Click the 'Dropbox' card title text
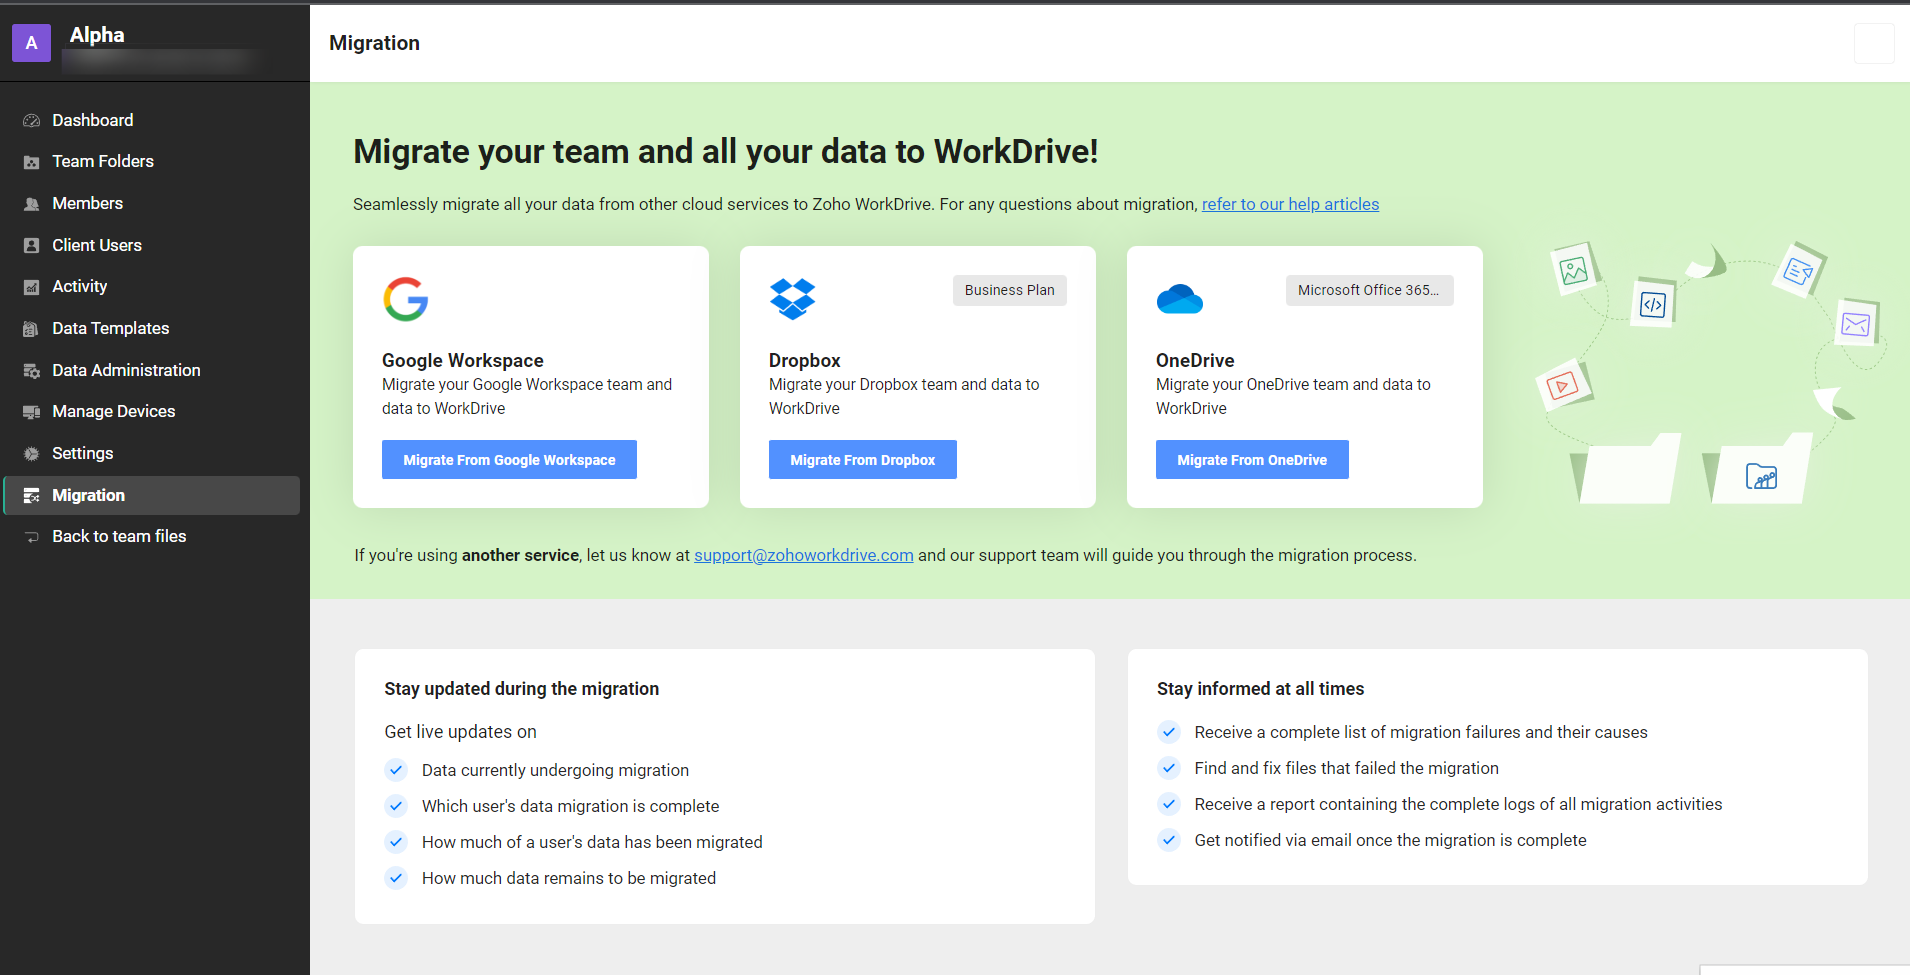 tap(805, 360)
